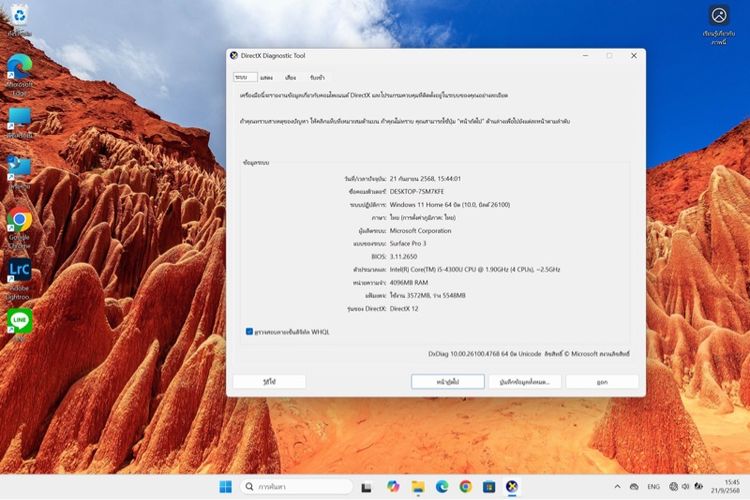This screenshot has width=750, height=500.
Task: Close the DirectX Diagnostic Tool window
Action: [x=634, y=56]
